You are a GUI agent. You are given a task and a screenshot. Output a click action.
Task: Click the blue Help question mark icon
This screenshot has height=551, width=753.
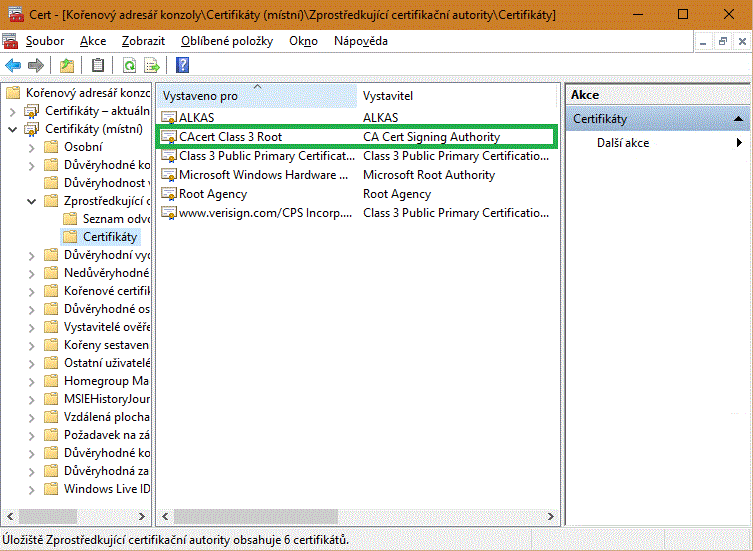tap(183, 66)
